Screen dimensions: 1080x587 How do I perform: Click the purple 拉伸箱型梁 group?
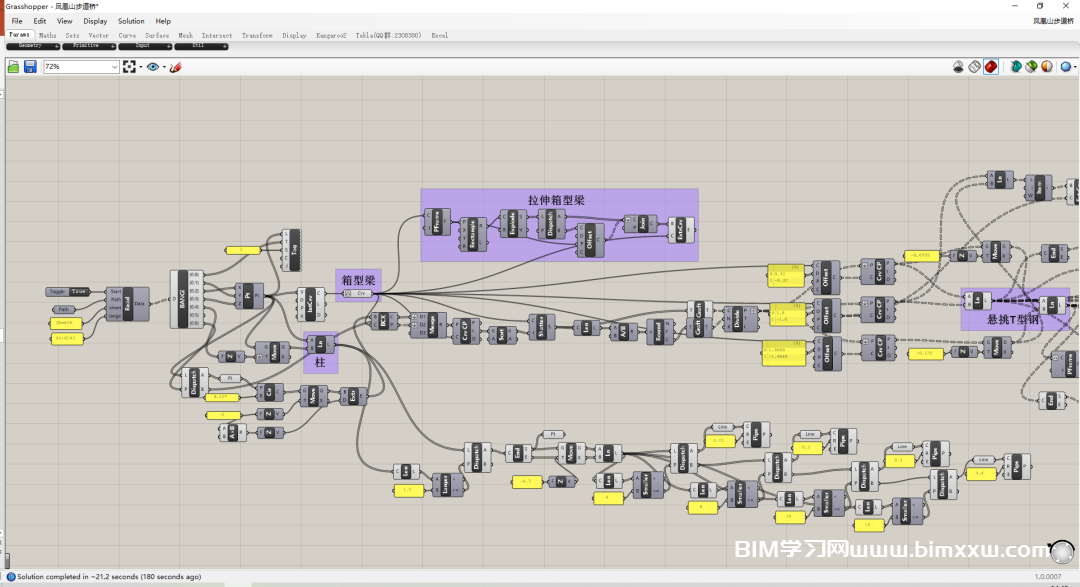(556, 200)
